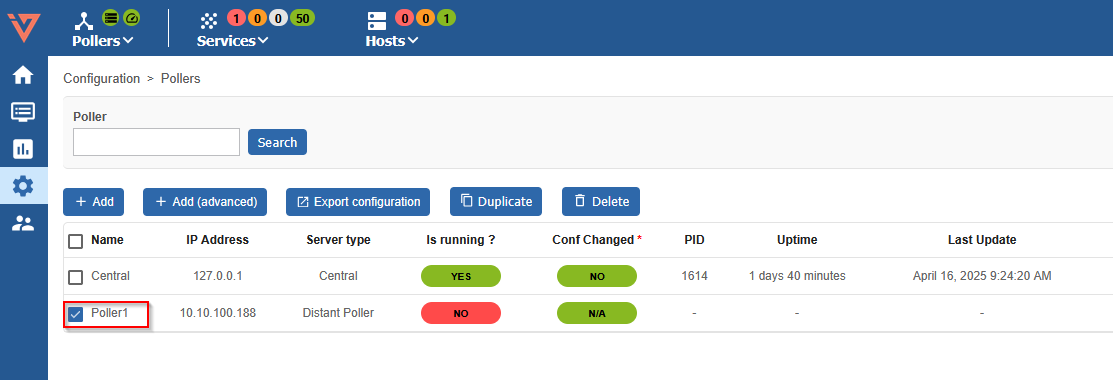Click the Add (advanced) button
The image size is (1113, 380).
tap(205, 202)
